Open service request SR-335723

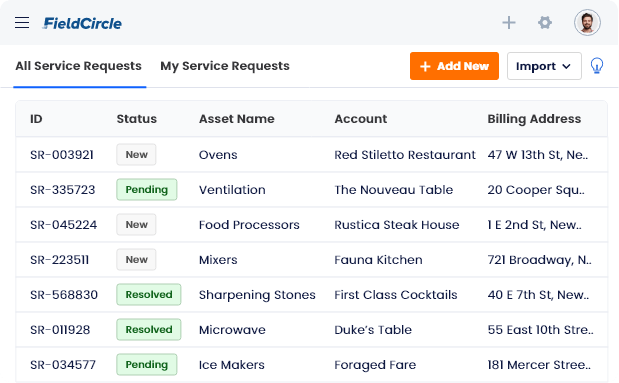pos(63,190)
